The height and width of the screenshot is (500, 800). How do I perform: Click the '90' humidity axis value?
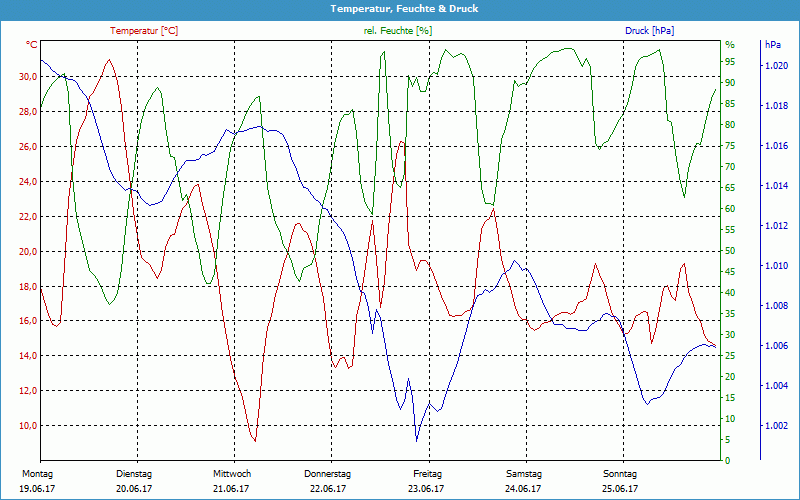(730, 83)
